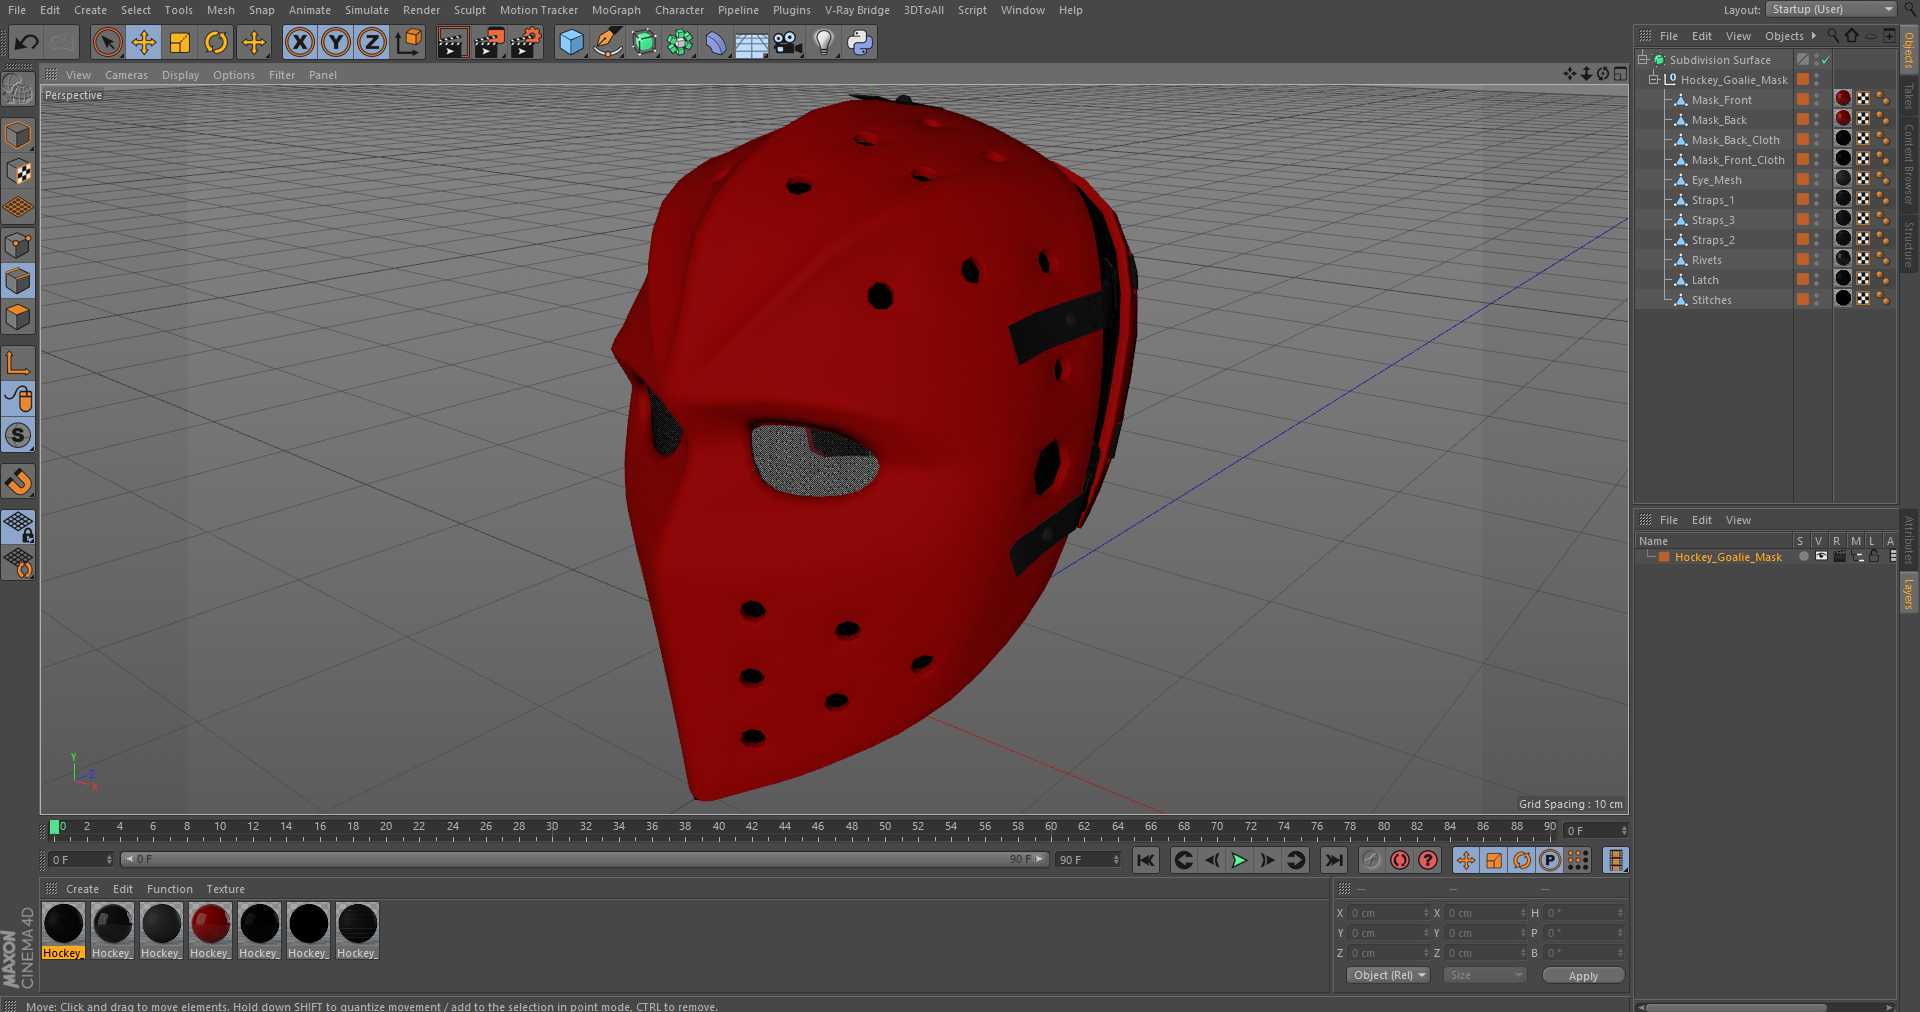Toggle Hockey_Goalie_Mask layer visibility icon
The height and width of the screenshot is (1012, 1920).
pyautogui.click(x=1821, y=556)
